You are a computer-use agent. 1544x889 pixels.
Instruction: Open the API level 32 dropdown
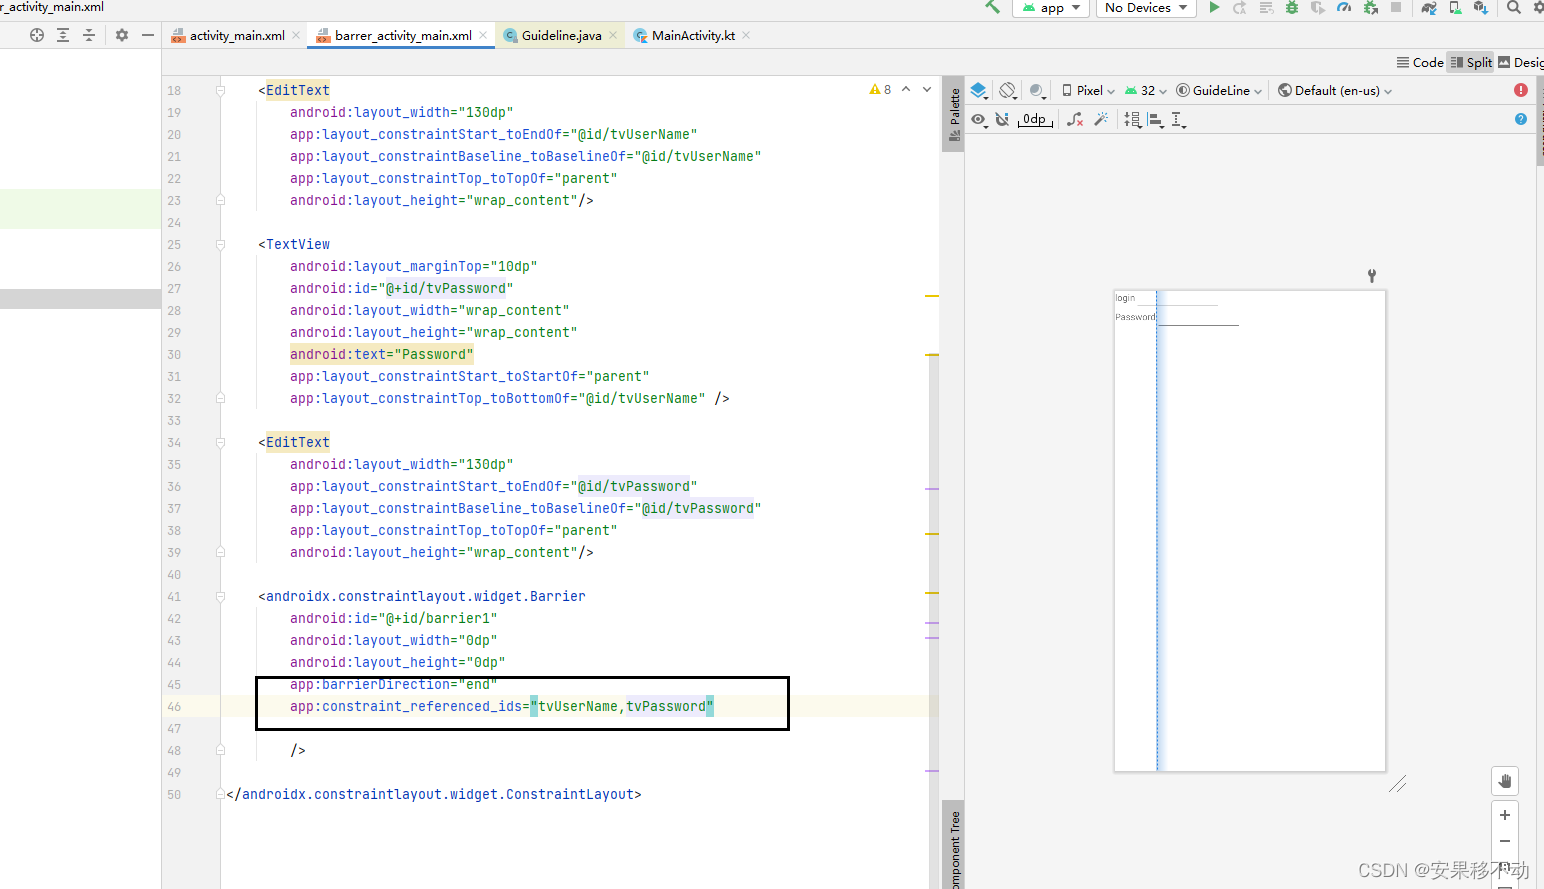pos(1144,90)
